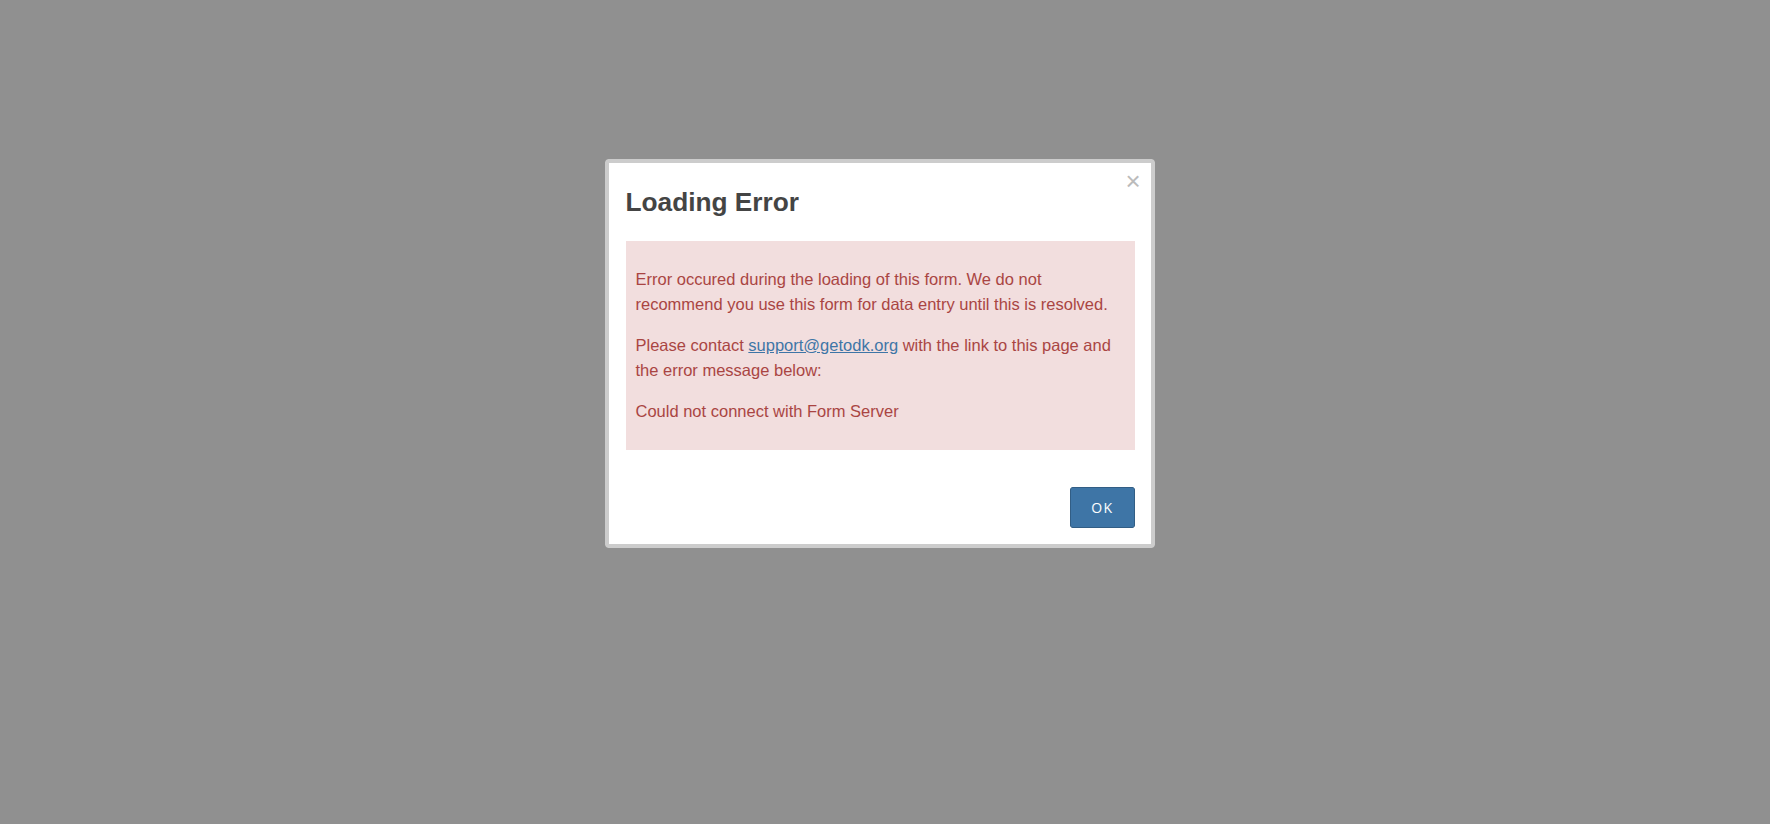
Task: Close the Loading Error dialog with the X
Action: click(1133, 181)
